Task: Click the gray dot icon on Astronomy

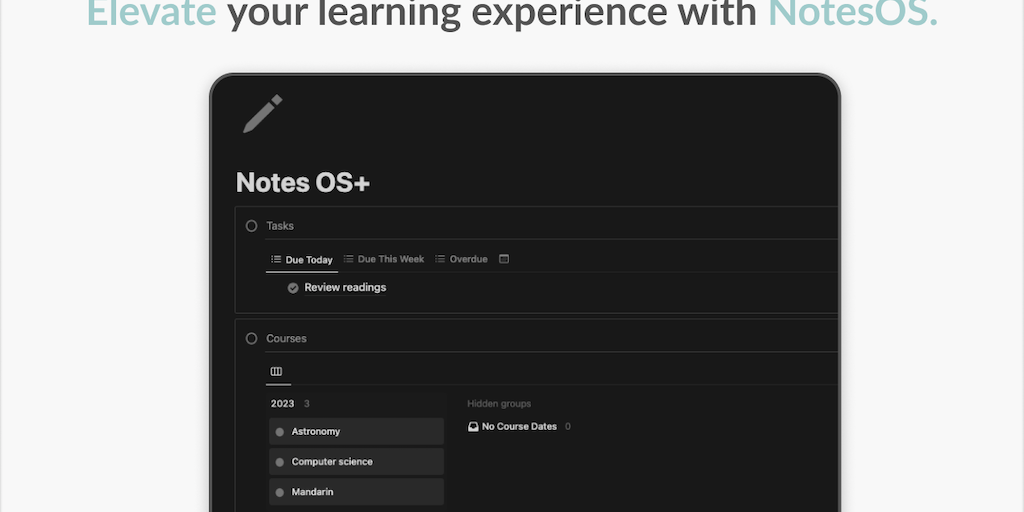Action: coord(280,432)
